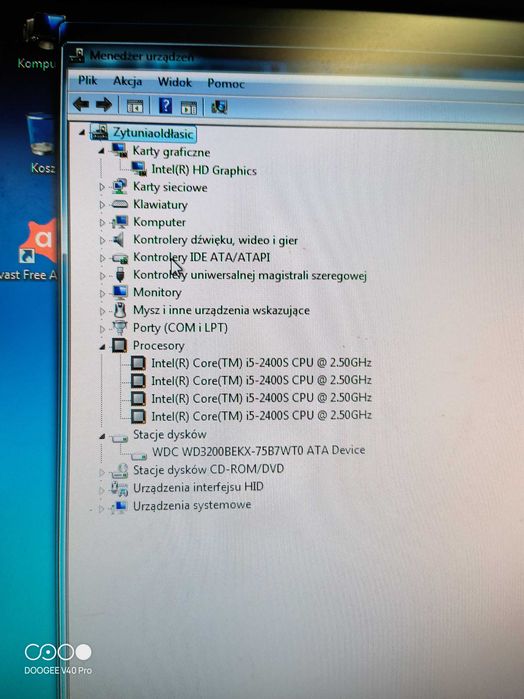The height and width of the screenshot is (699, 524).
Task: Open the Pomoc menu
Action: point(226,83)
